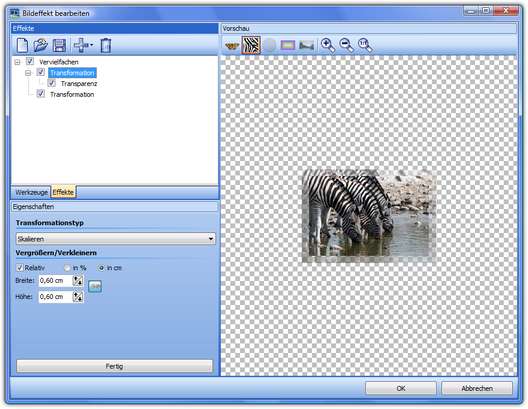
Task: Switch to the Effekte tab
Action: coord(63,192)
